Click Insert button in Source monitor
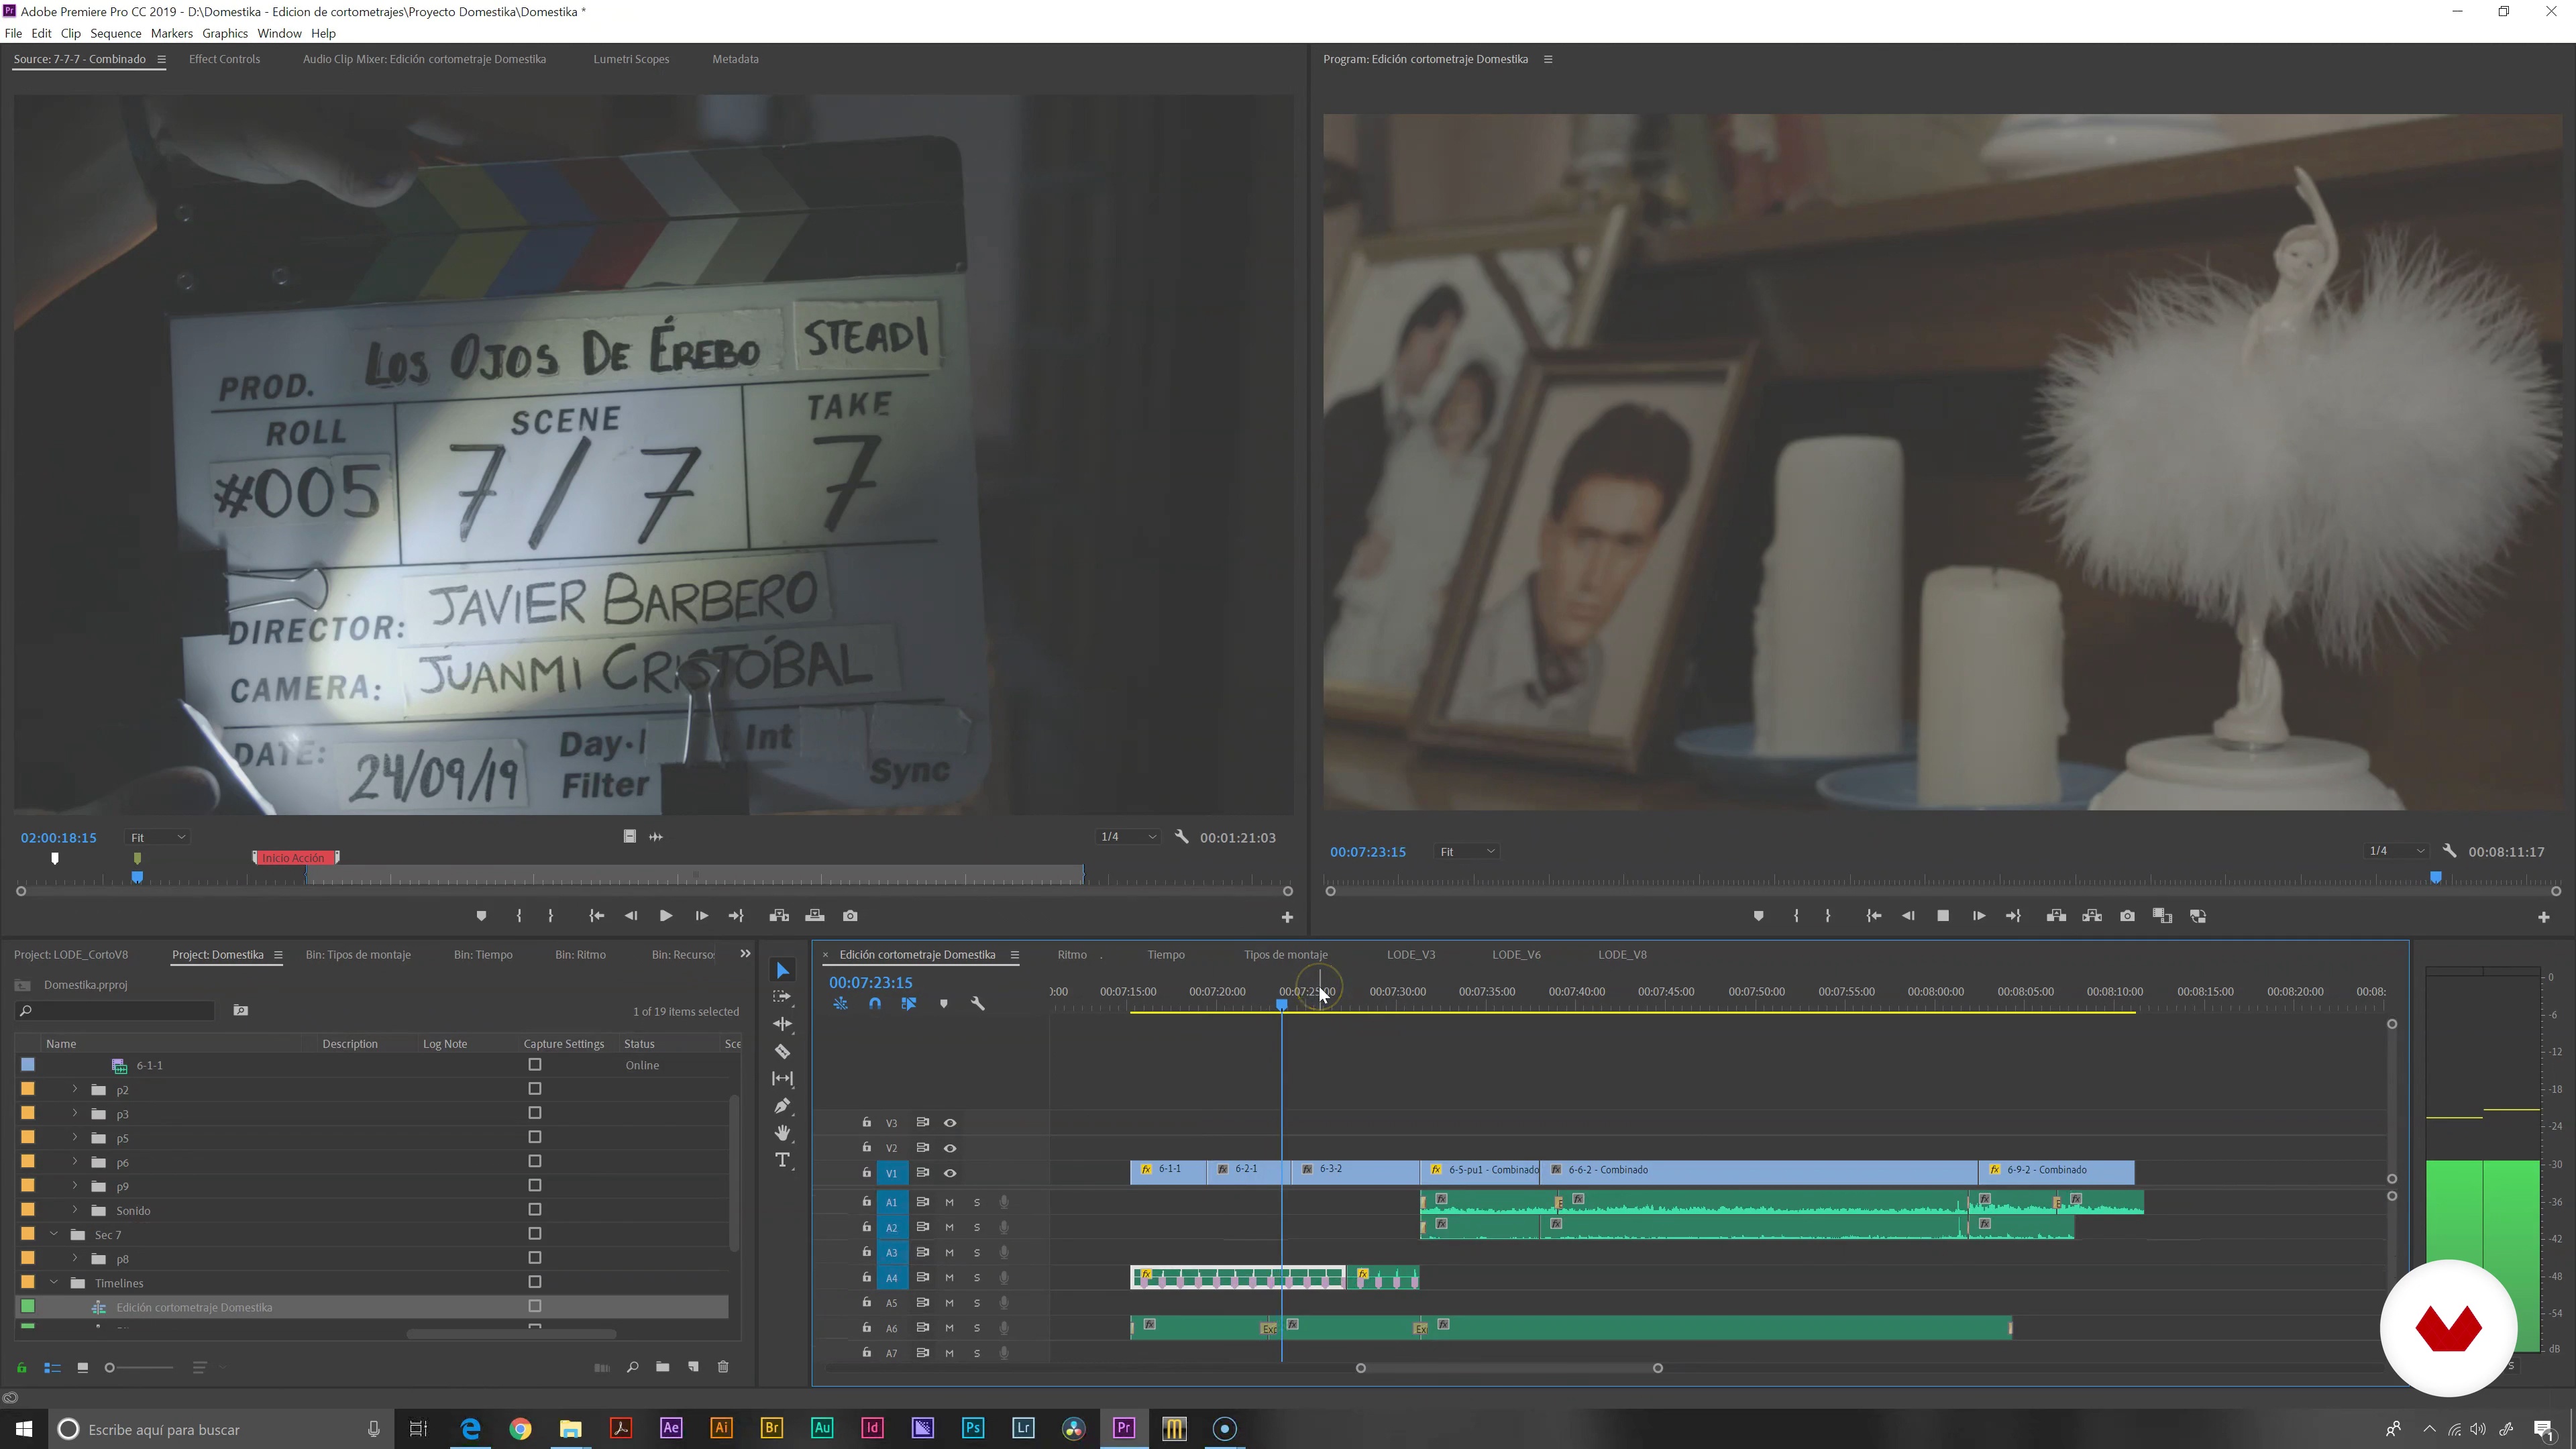 tap(779, 916)
